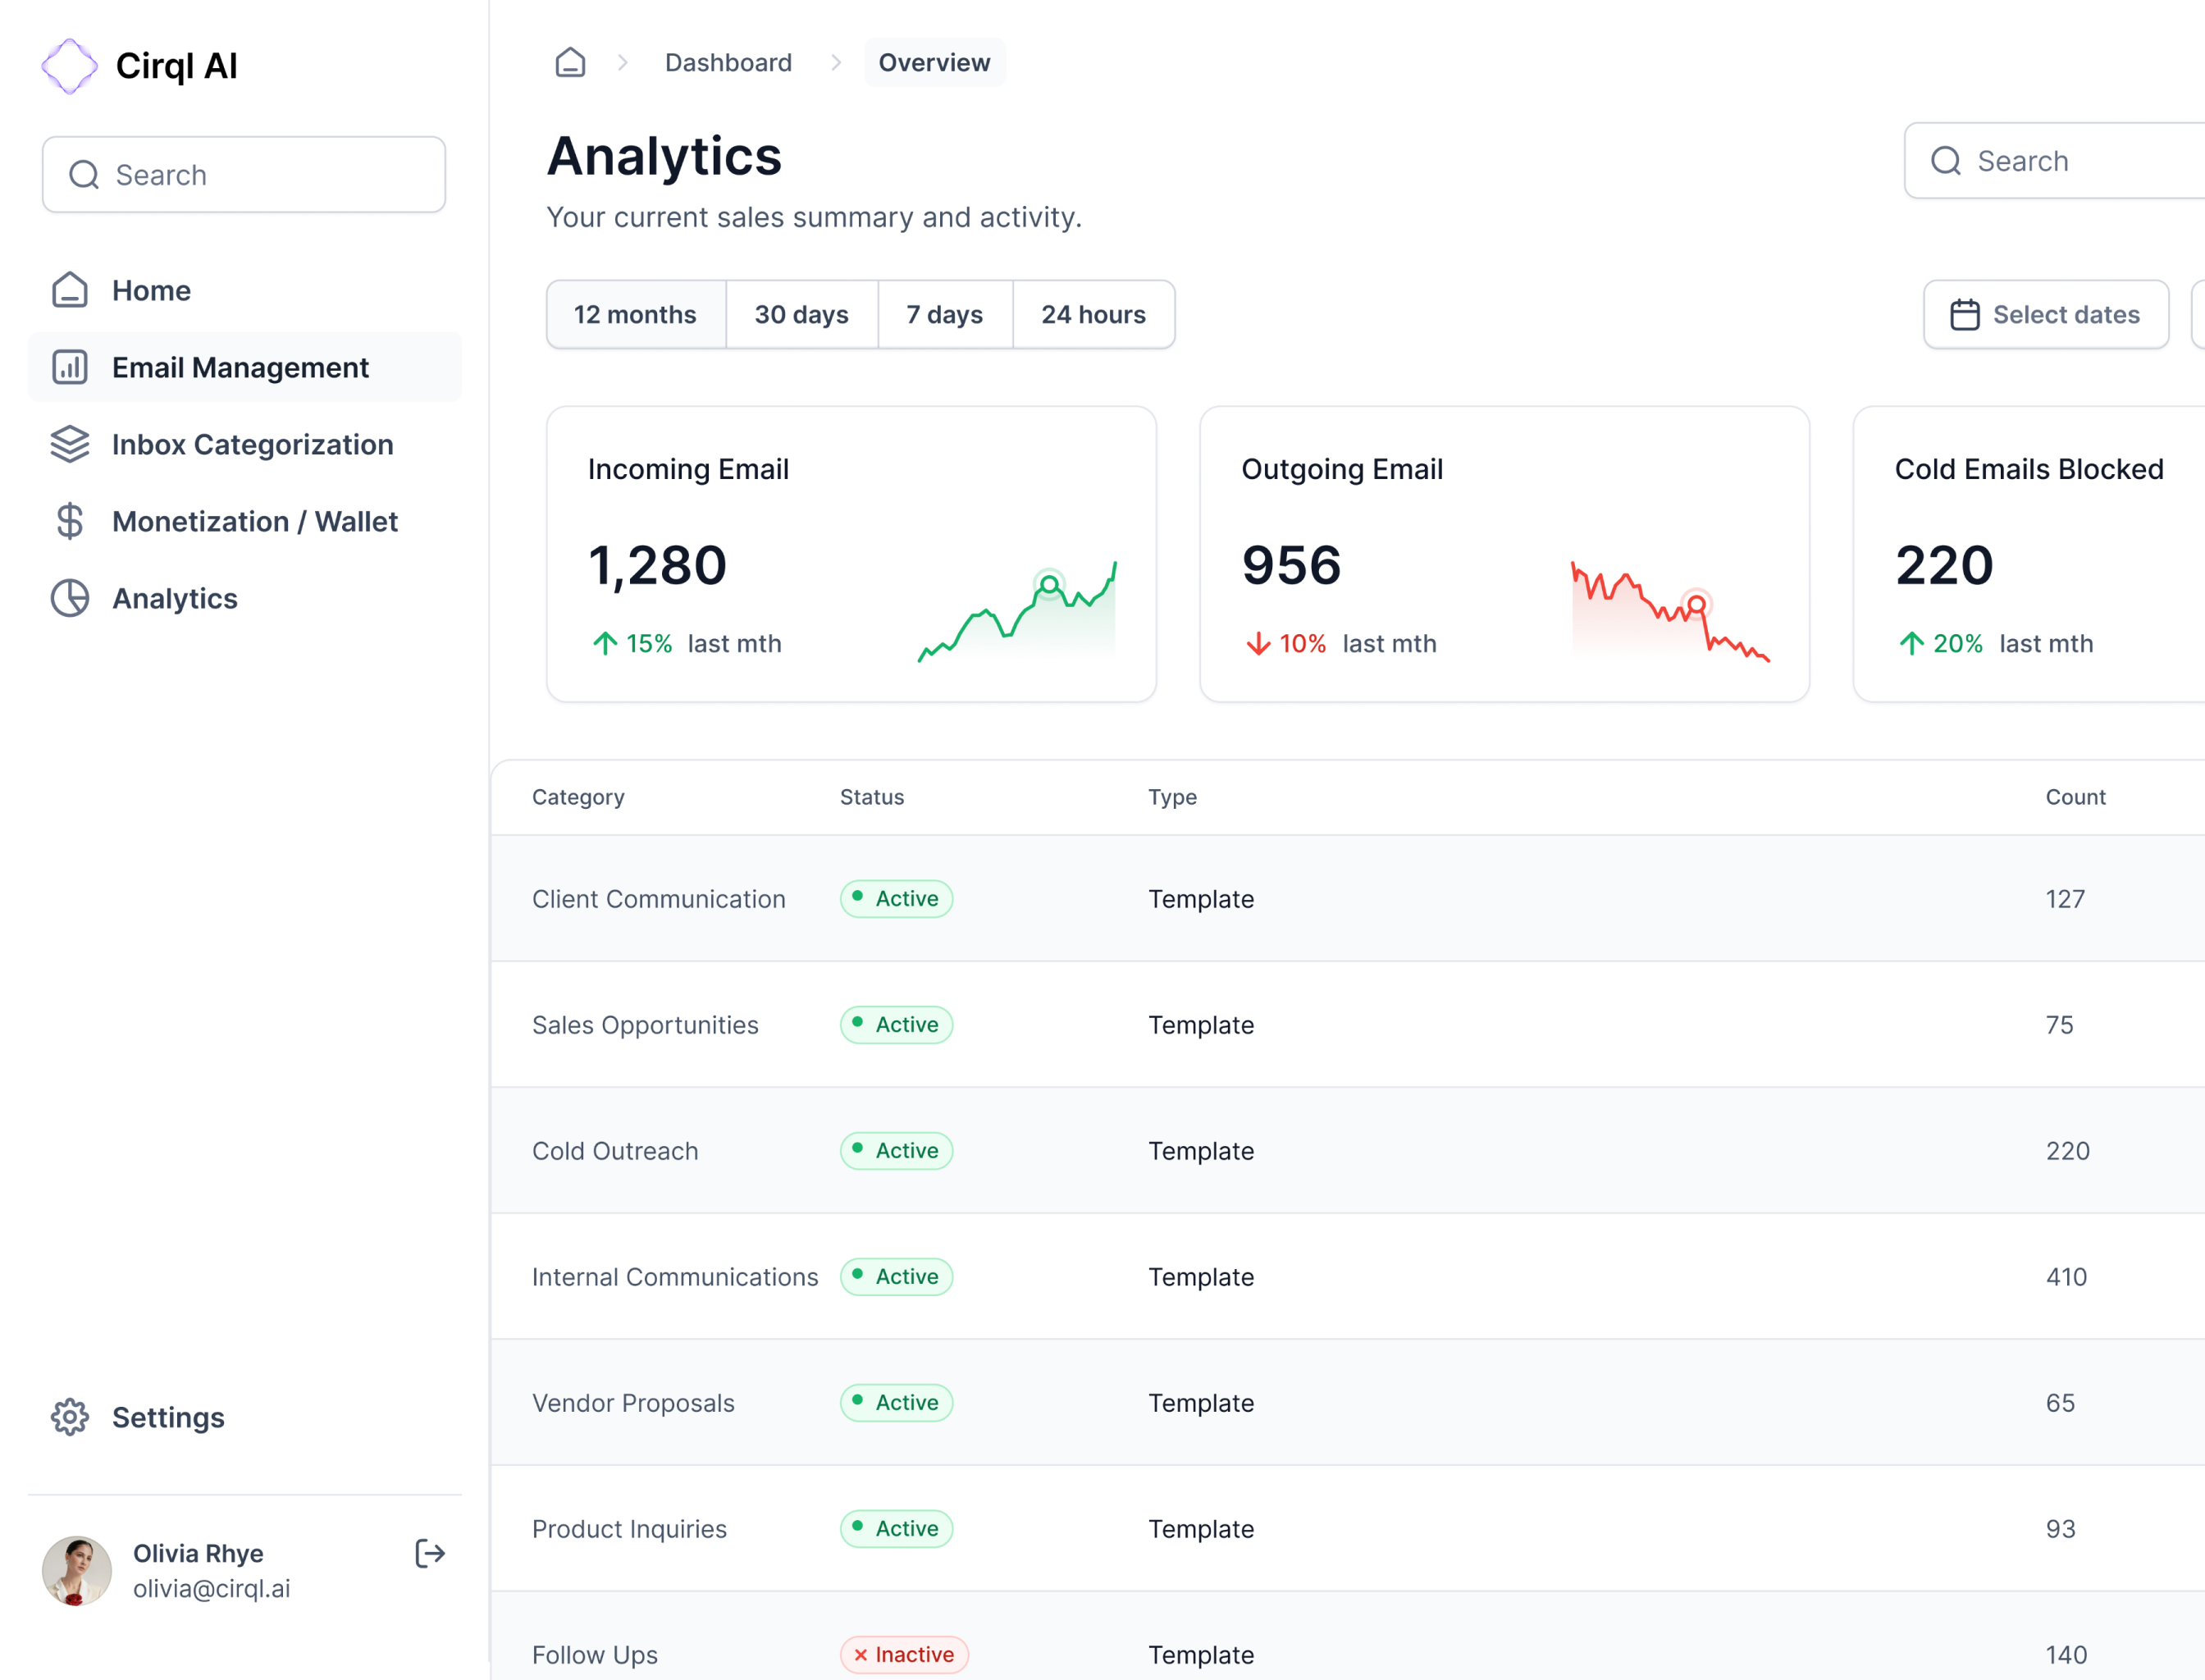Click the Sales Opportunities category cell
Screen dimensions: 2205x1680
coord(645,1025)
